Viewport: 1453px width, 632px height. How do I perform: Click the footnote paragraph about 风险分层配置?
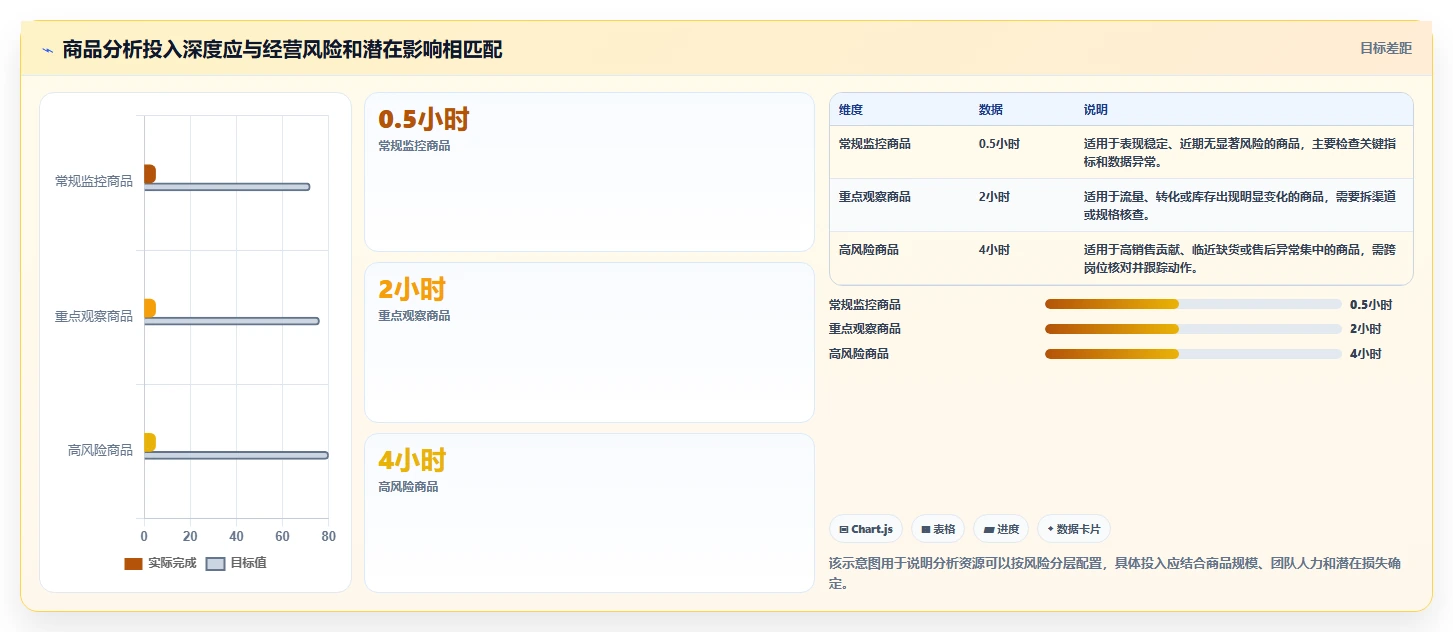click(1115, 573)
